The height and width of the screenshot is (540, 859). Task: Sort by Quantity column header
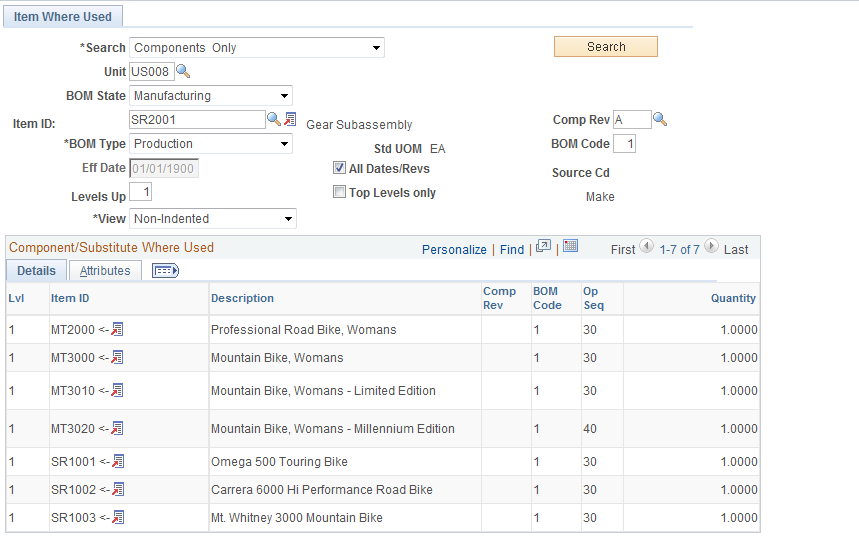click(733, 298)
